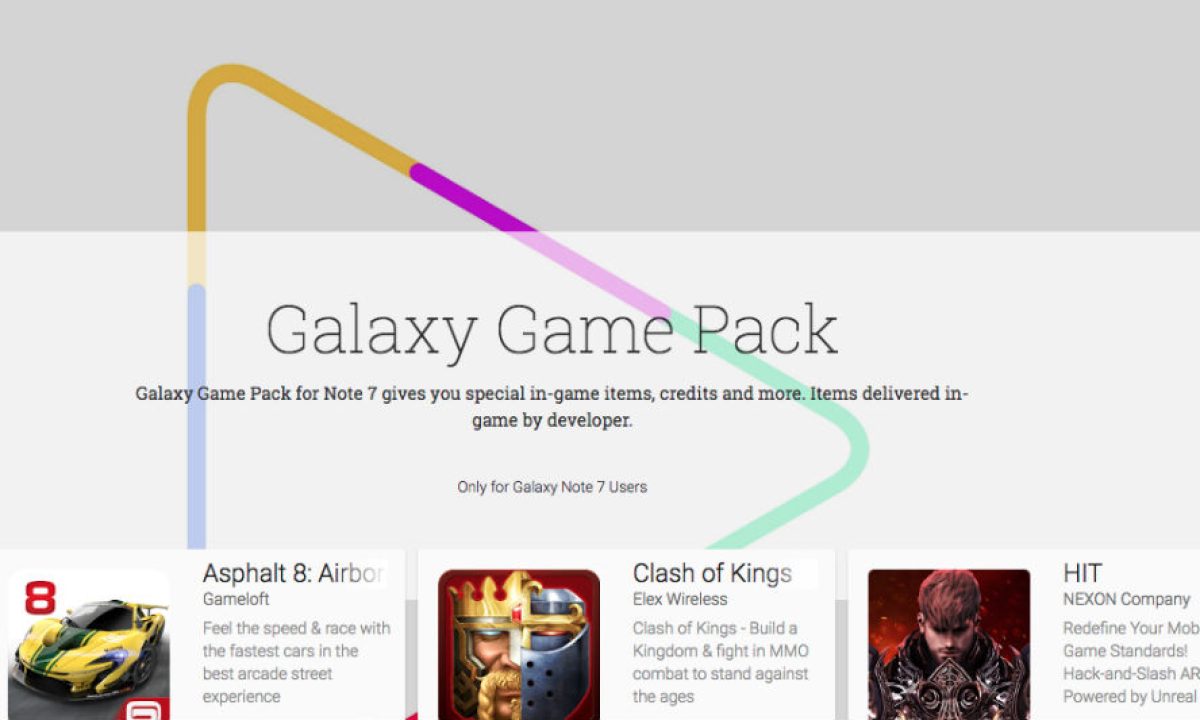Select the Galaxy Game Pack heading

pos(552,330)
